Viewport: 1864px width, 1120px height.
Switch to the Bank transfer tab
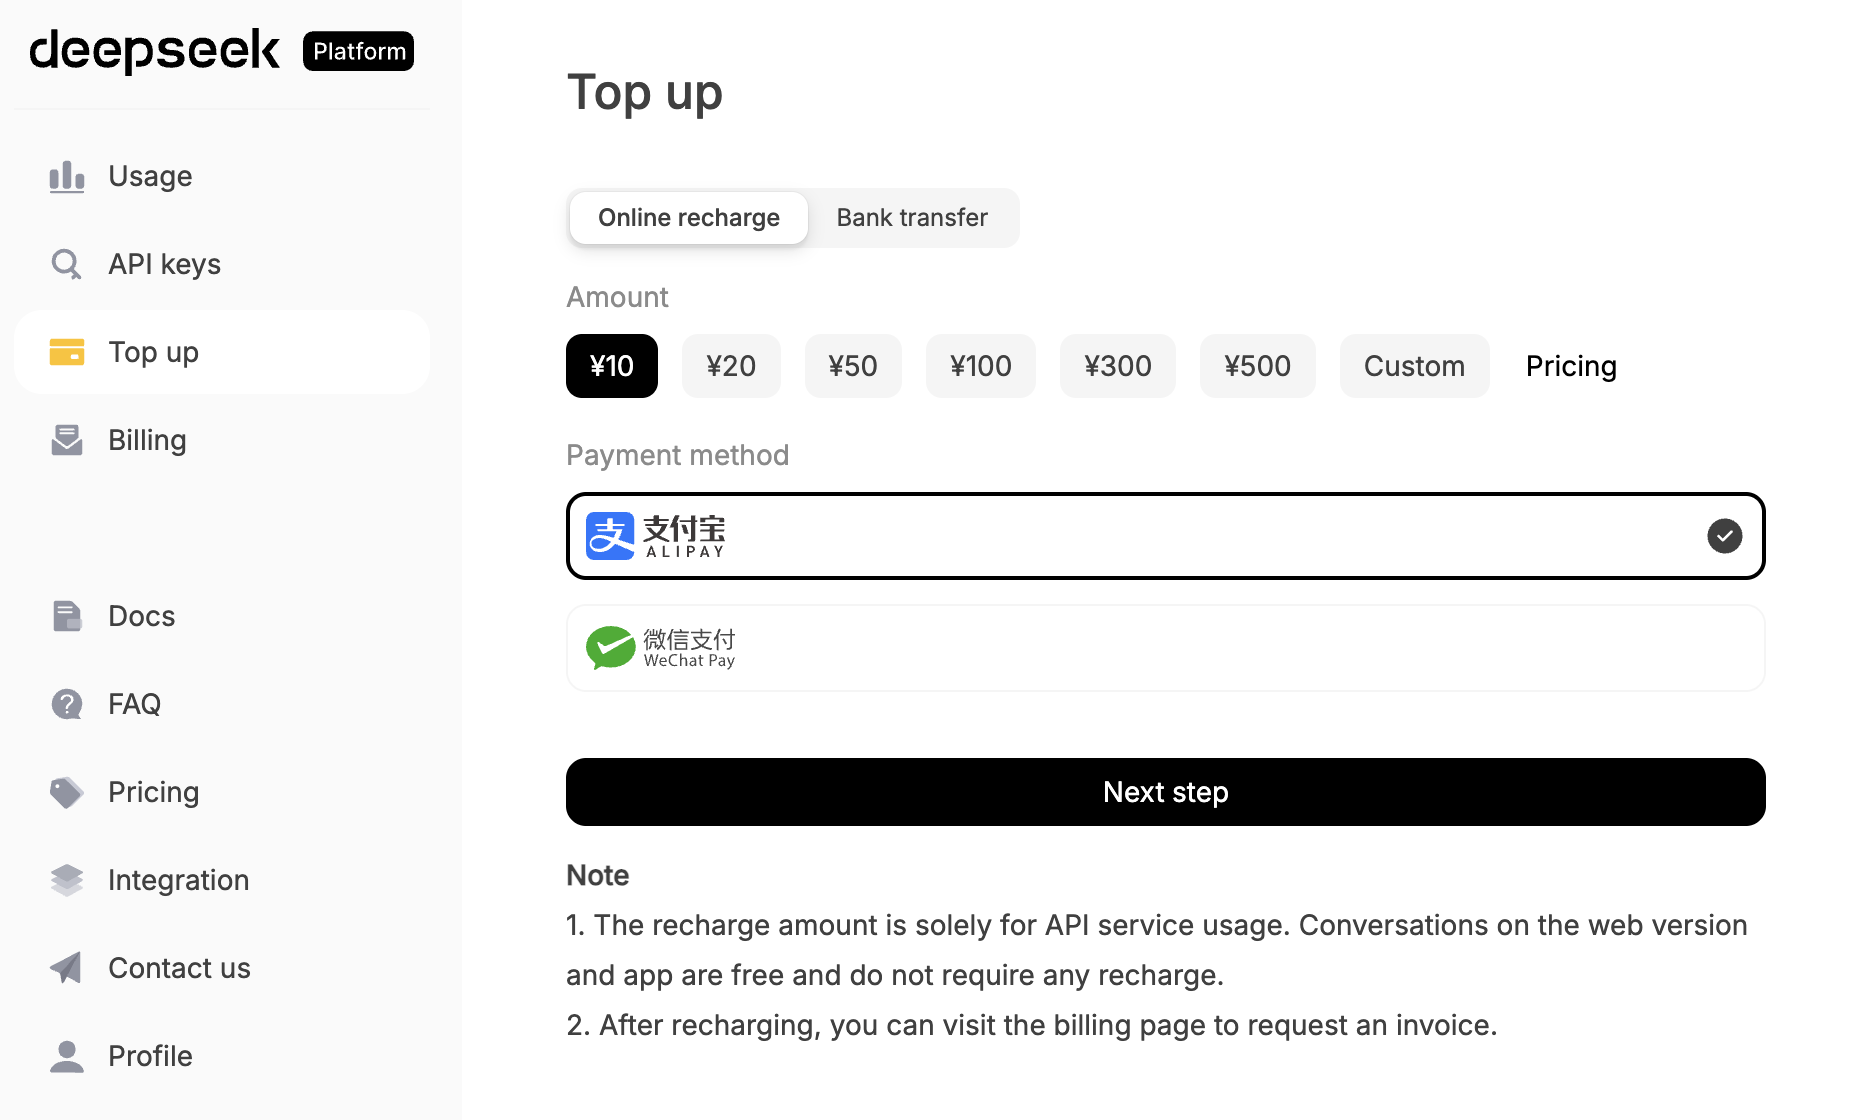[x=912, y=218]
